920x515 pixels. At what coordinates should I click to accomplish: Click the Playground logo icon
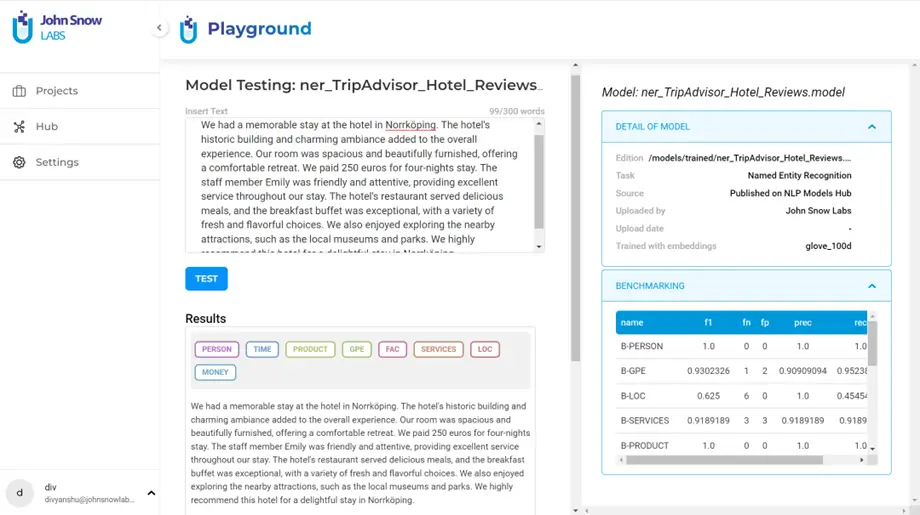188,30
